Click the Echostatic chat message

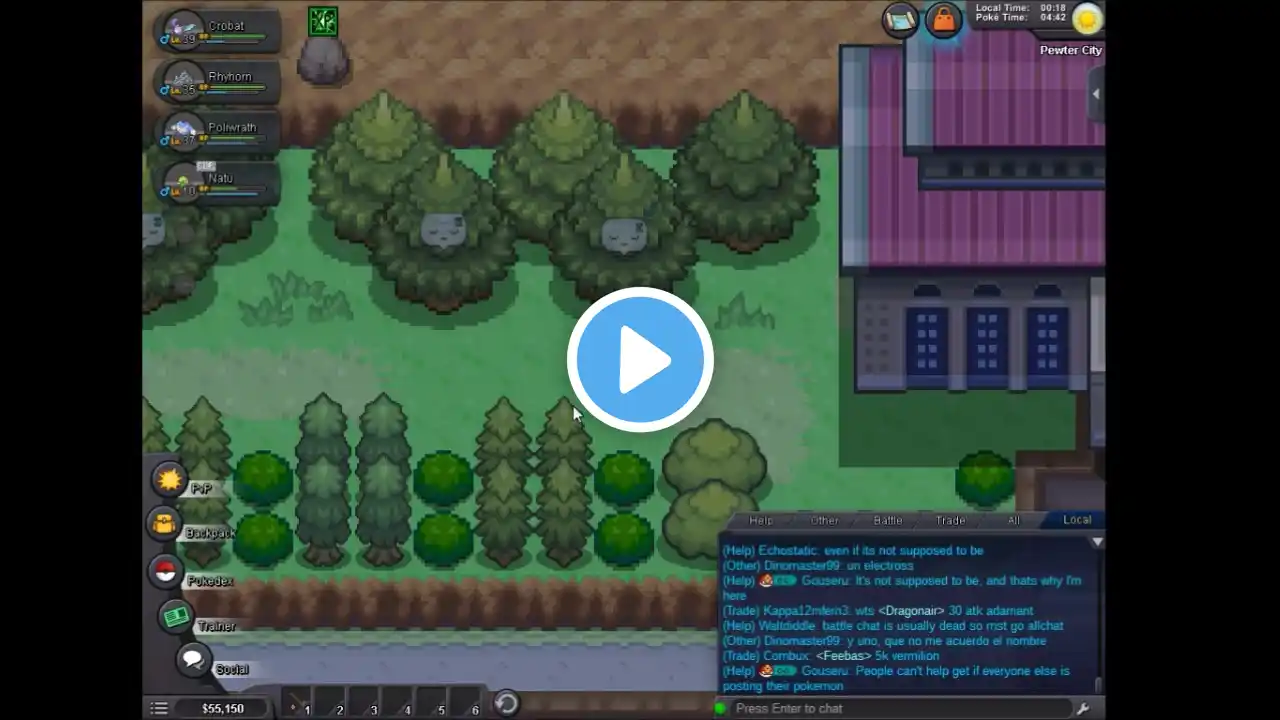(853, 550)
